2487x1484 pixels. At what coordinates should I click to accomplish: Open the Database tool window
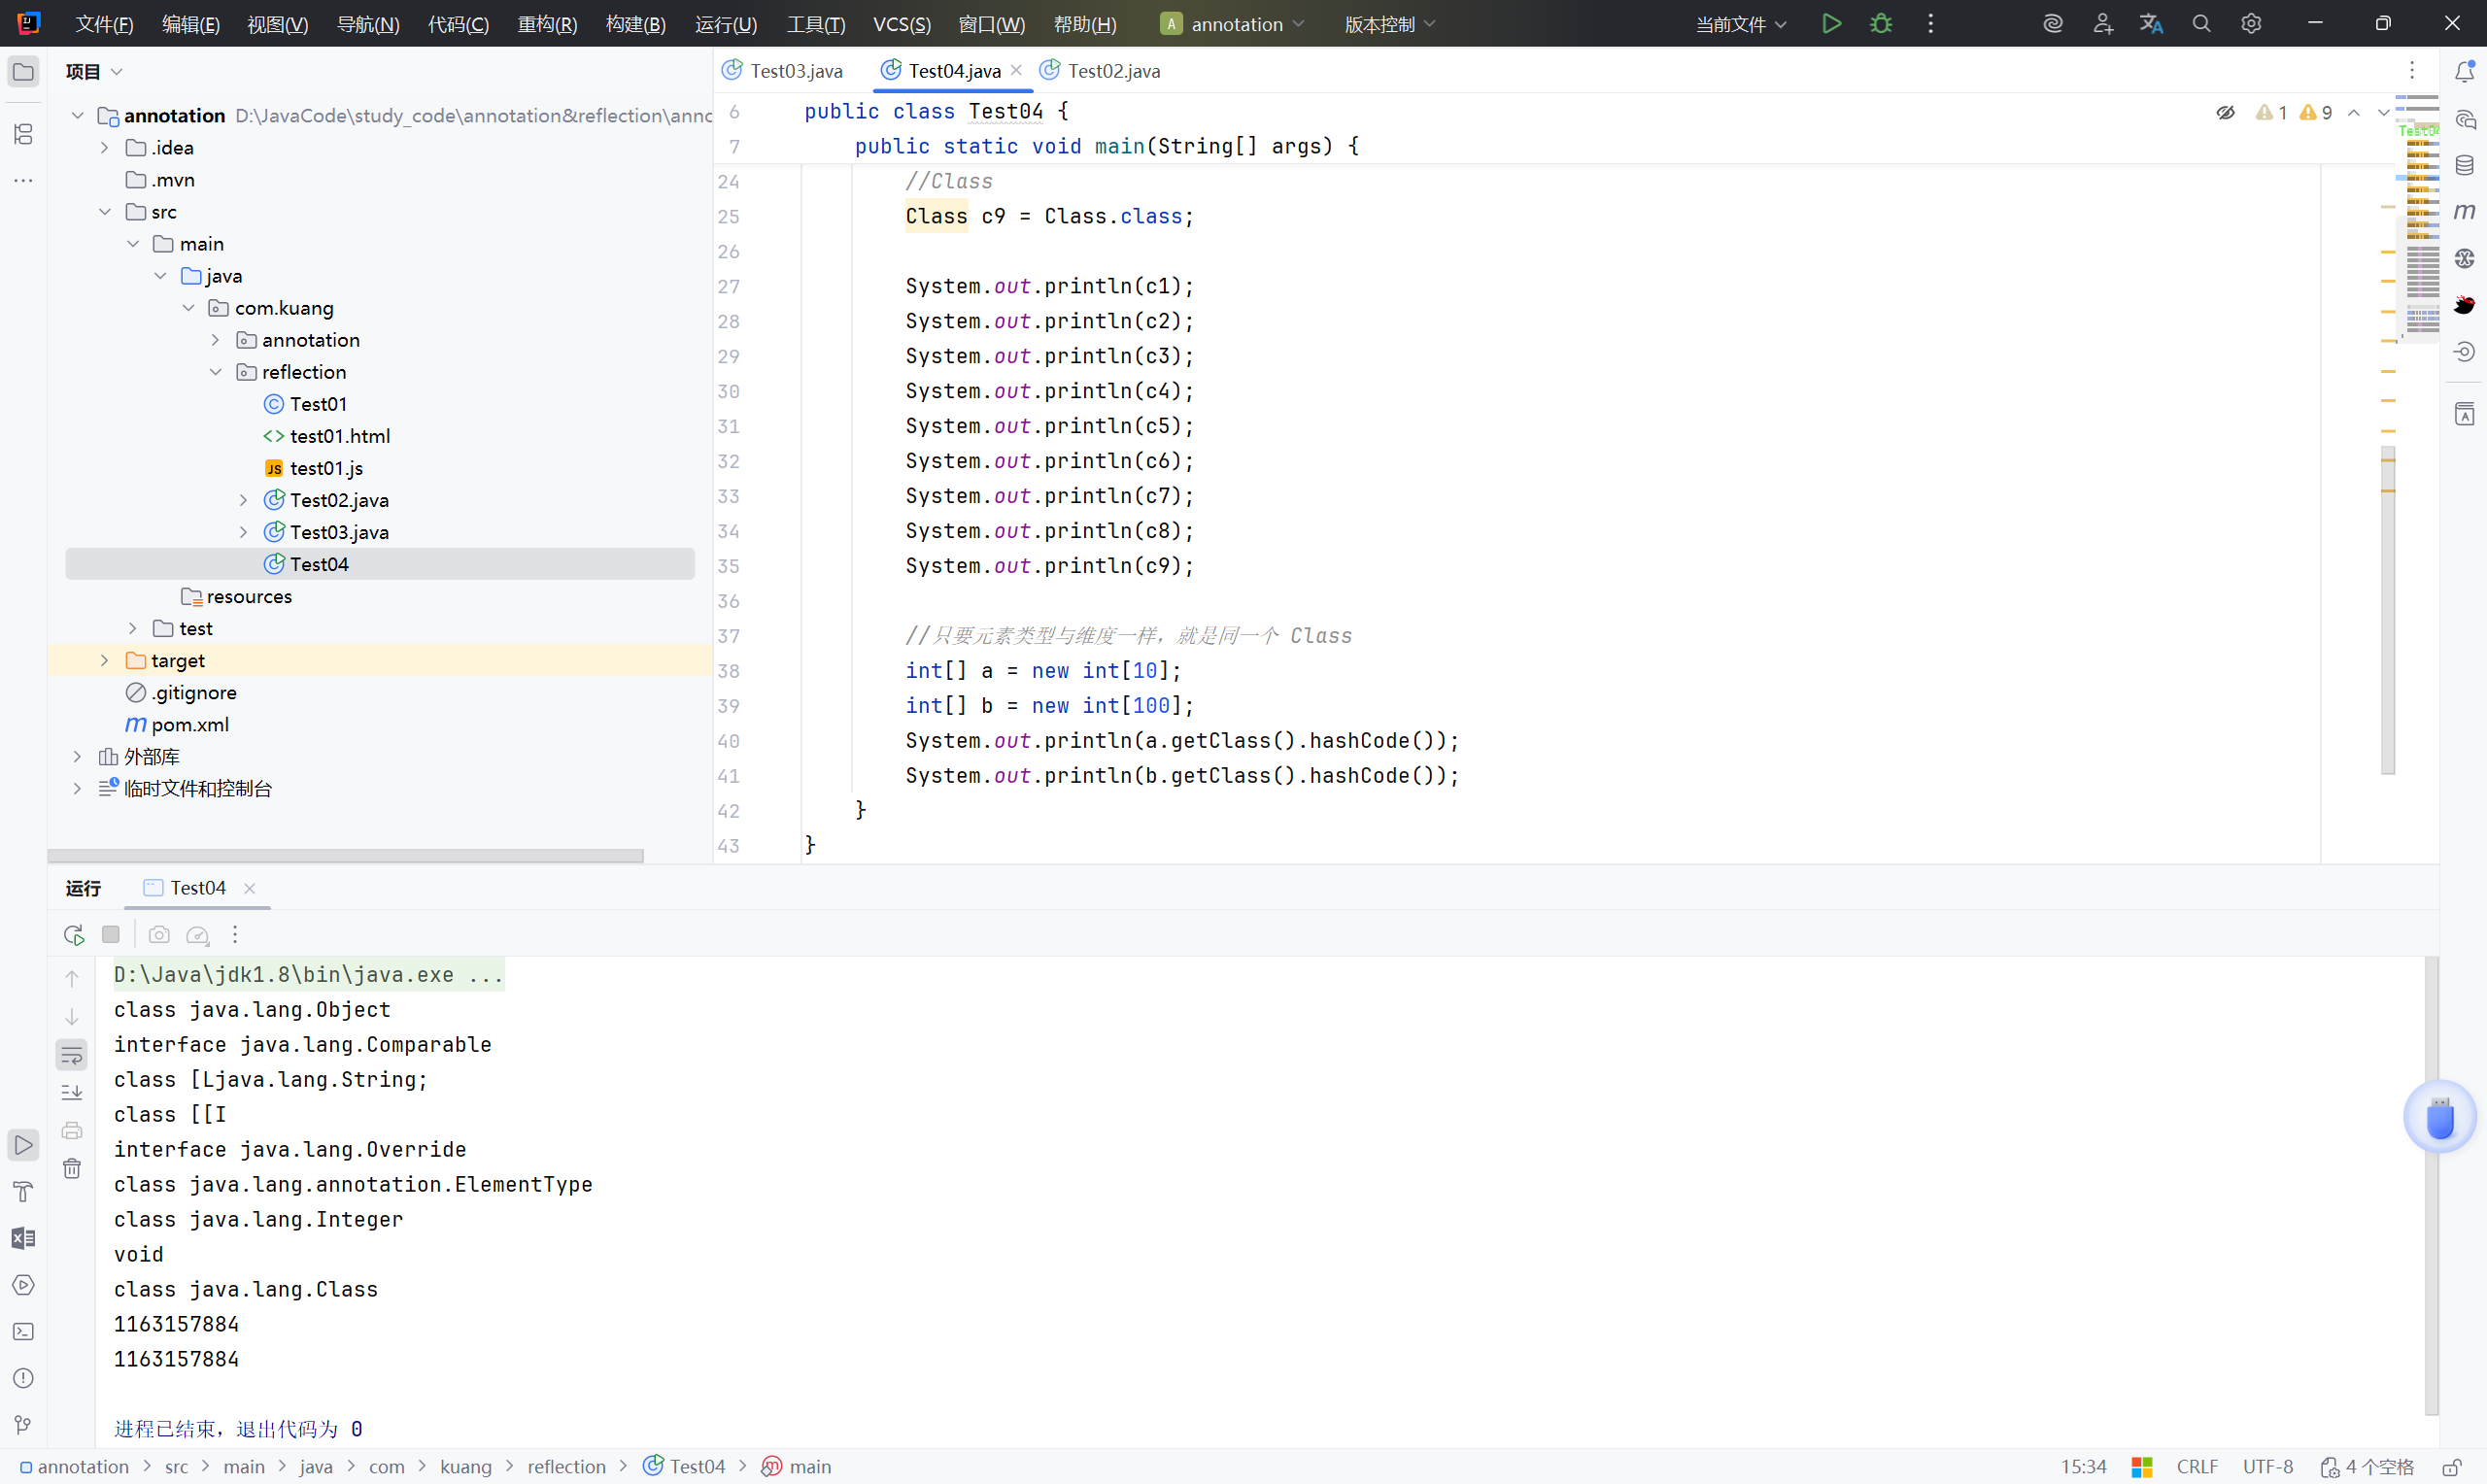tap(2464, 165)
